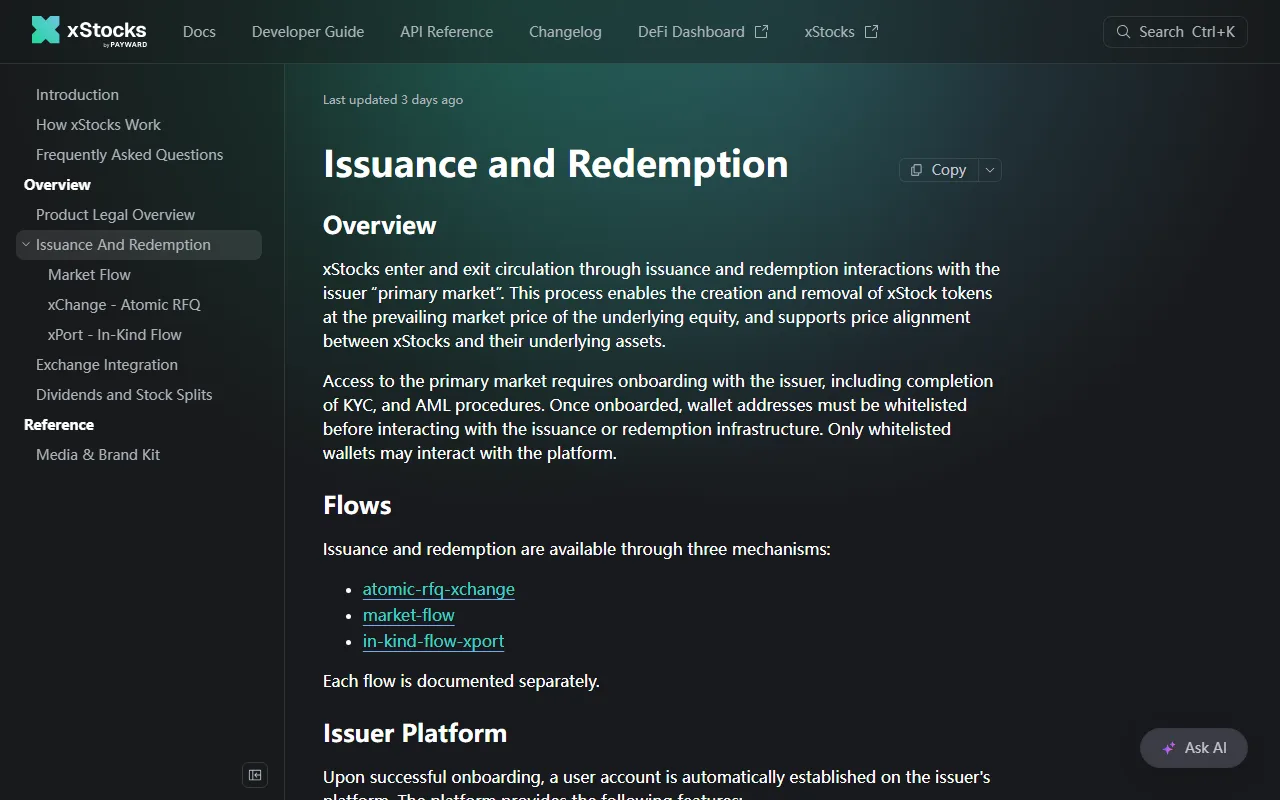Click the Copy page button
The width and height of the screenshot is (1280, 800).
tap(938, 170)
